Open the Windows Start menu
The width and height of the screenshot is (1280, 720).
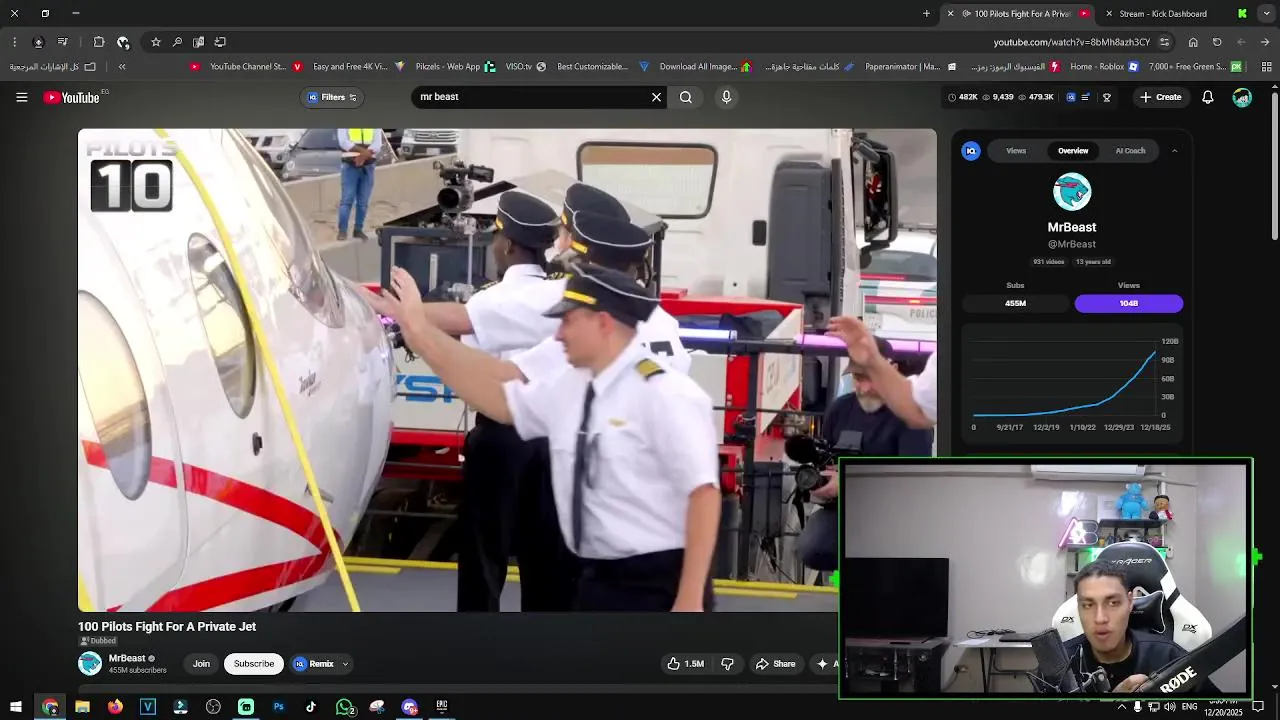(15, 707)
